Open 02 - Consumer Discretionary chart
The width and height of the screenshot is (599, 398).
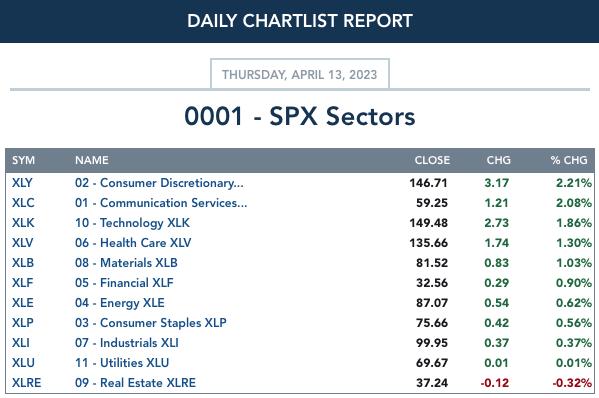[159, 183]
